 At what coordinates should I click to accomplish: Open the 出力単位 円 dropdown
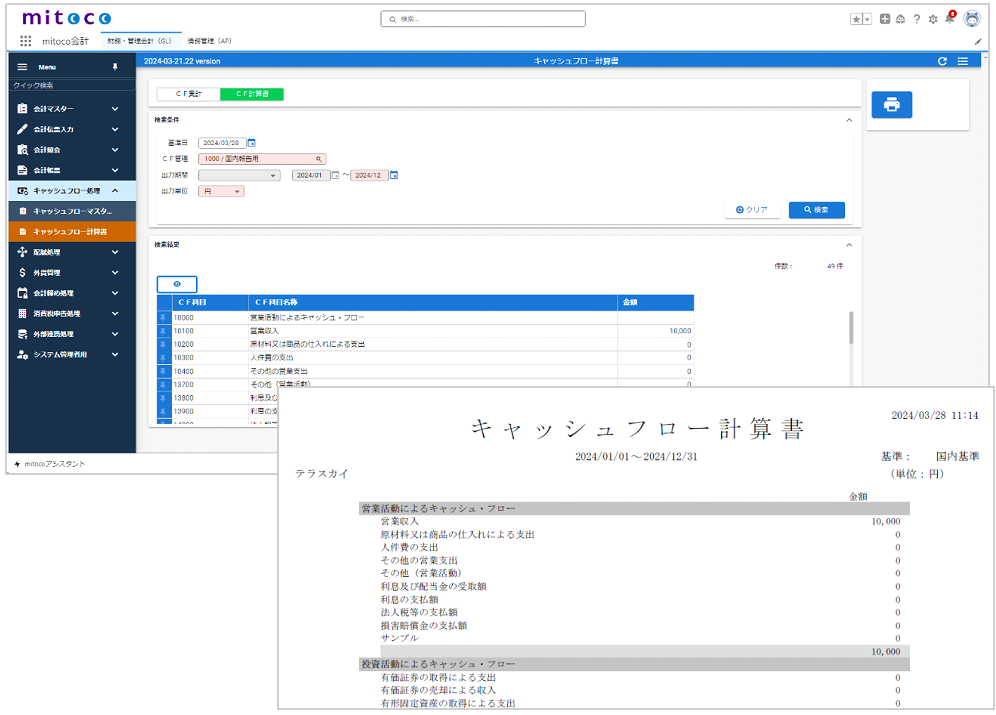pyautogui.click(x=221, y=191)
